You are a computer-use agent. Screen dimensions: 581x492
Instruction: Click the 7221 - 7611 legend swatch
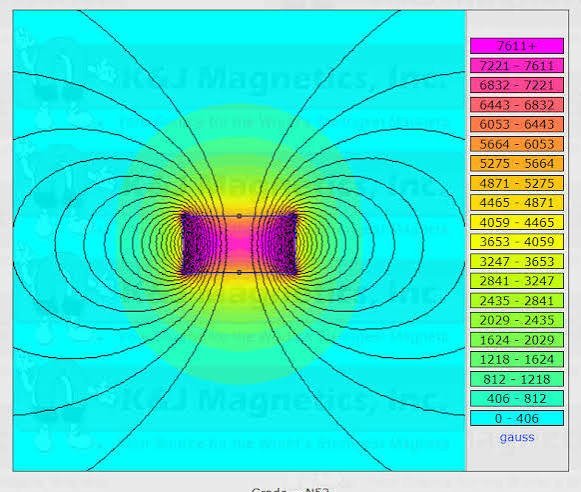(517, 66)
